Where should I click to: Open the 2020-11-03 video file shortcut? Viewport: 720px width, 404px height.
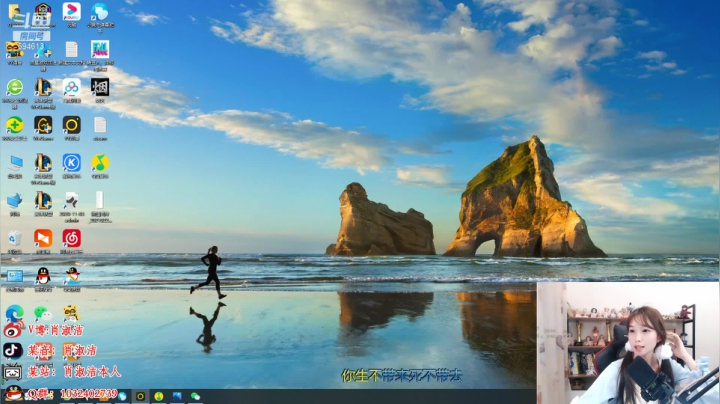[72, 201]
